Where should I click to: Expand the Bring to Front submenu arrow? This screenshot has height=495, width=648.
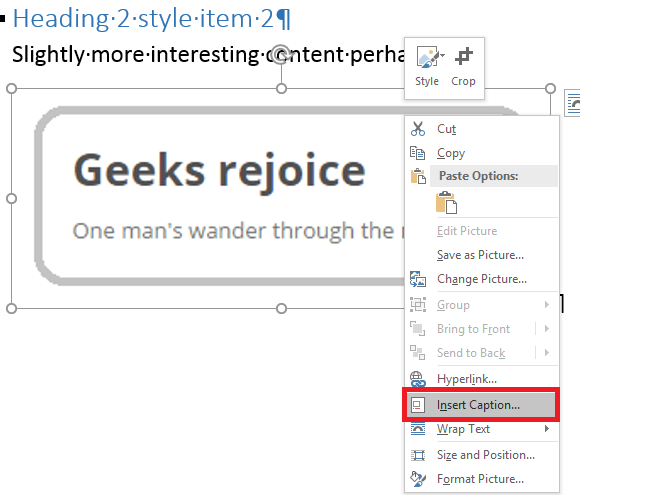coord(547,329)
